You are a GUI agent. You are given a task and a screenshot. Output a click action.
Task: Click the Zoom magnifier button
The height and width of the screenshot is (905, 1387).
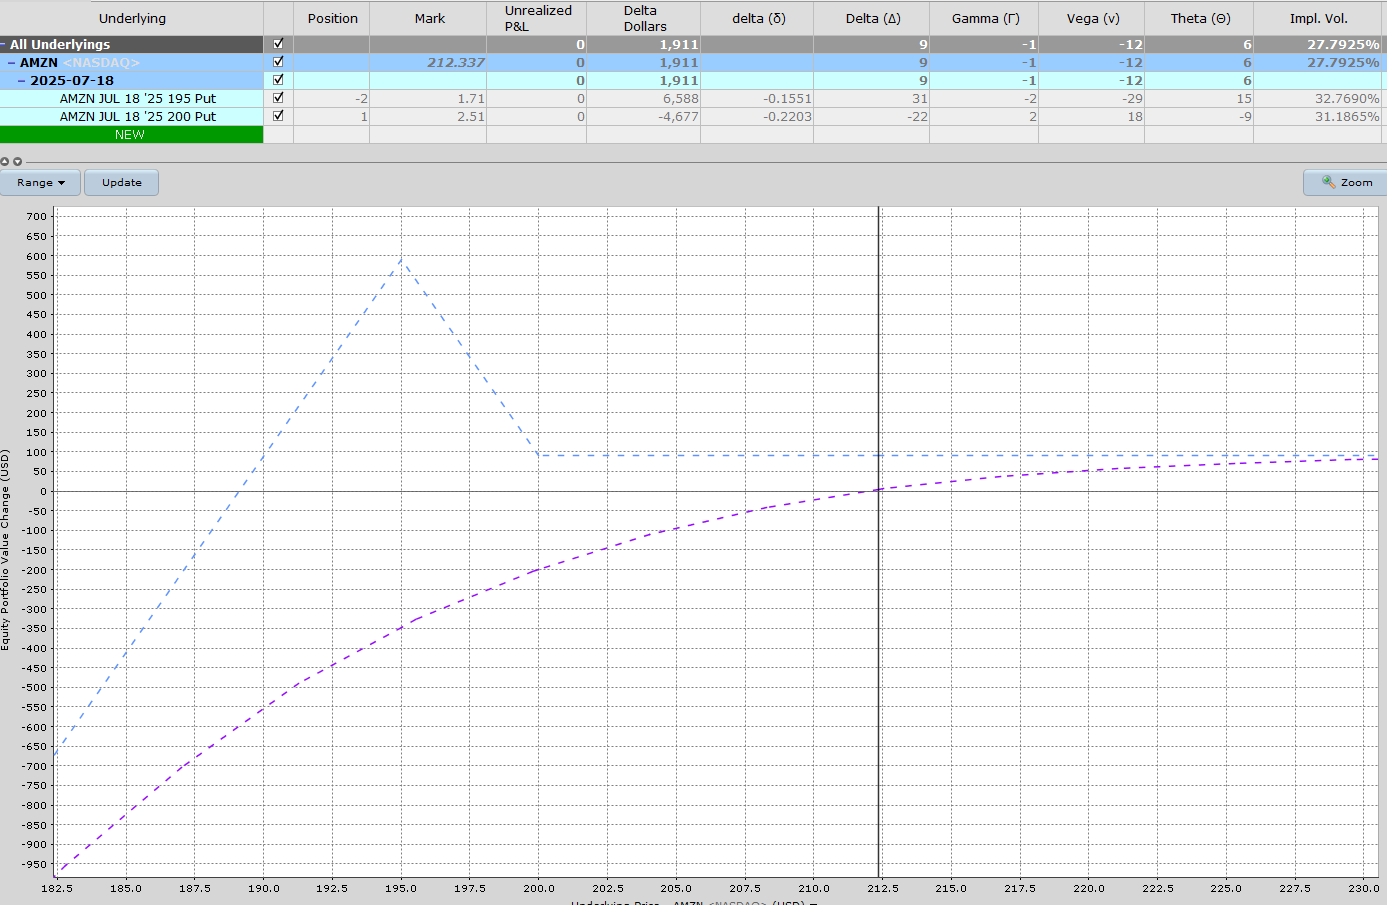pyautogui.click(x=1346, y=182)
